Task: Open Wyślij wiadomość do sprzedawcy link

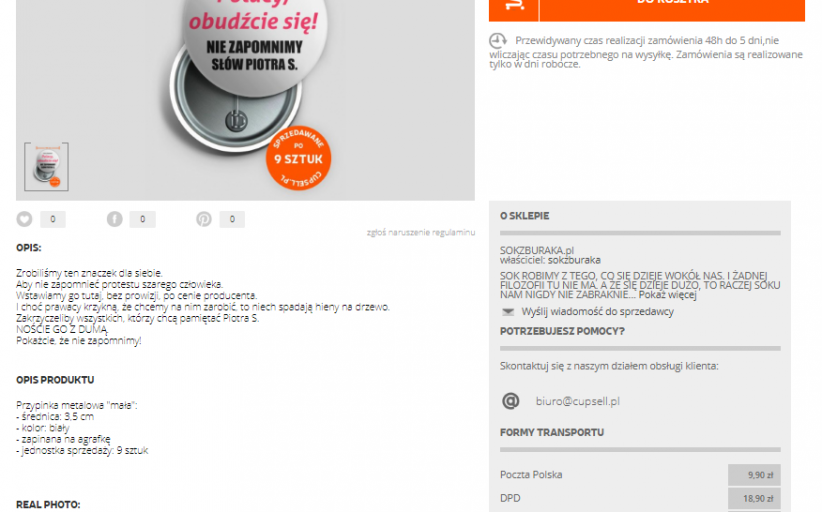Action: tap(597, 312)
